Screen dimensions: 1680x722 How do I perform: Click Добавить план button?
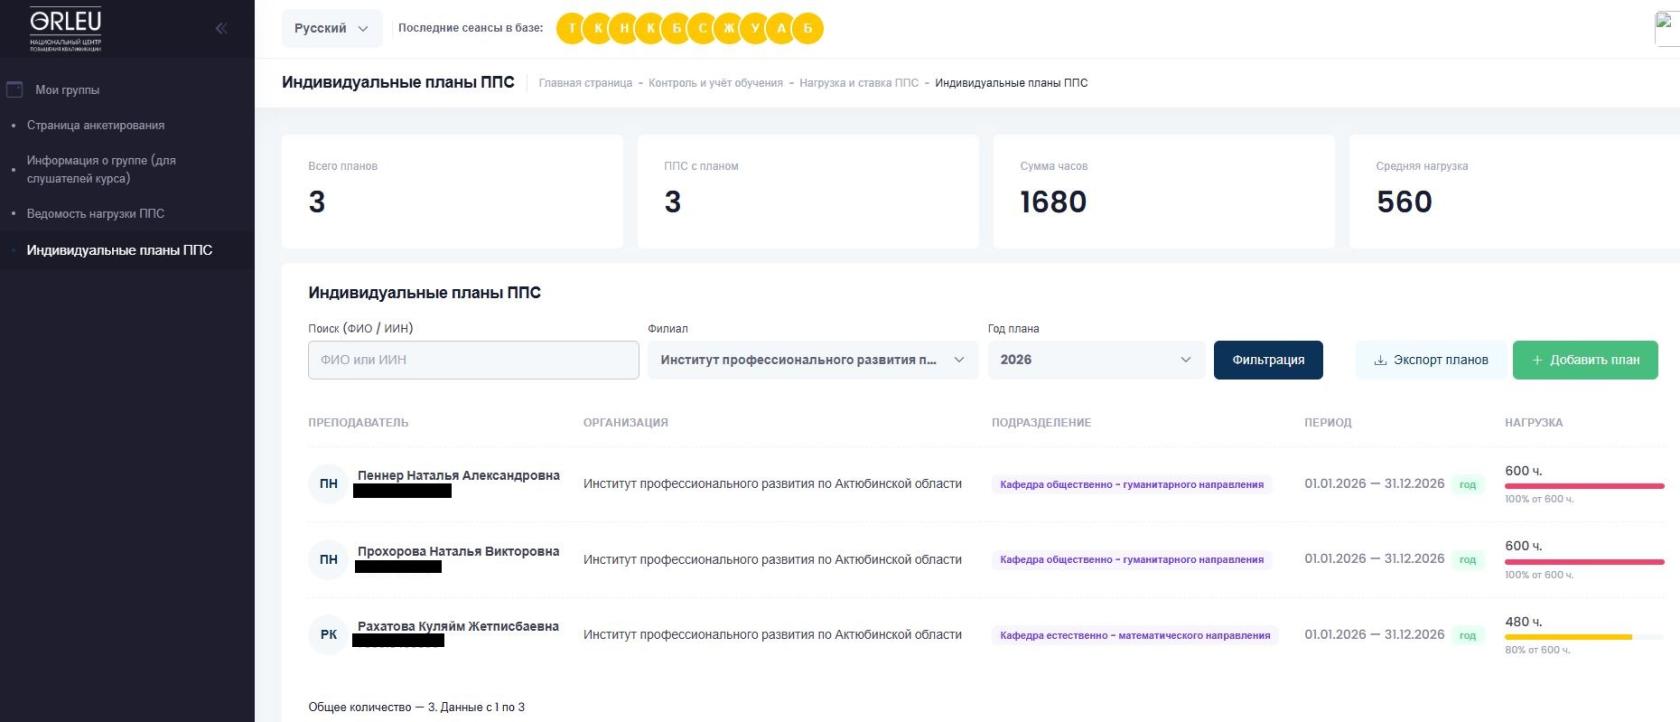(1585, 360)
